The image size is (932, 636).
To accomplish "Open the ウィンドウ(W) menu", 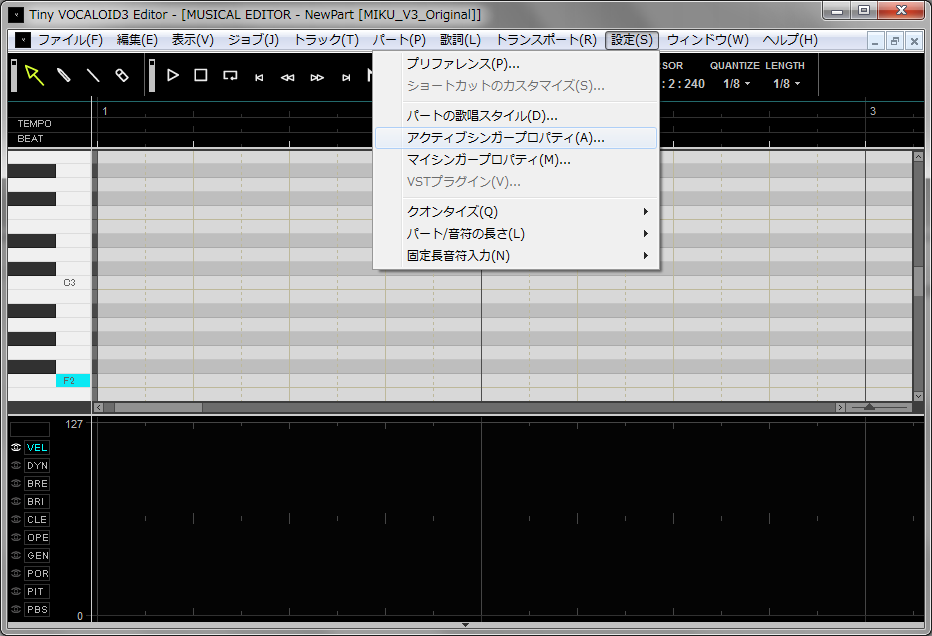I will pyautogui.click(x=707, y=40).
